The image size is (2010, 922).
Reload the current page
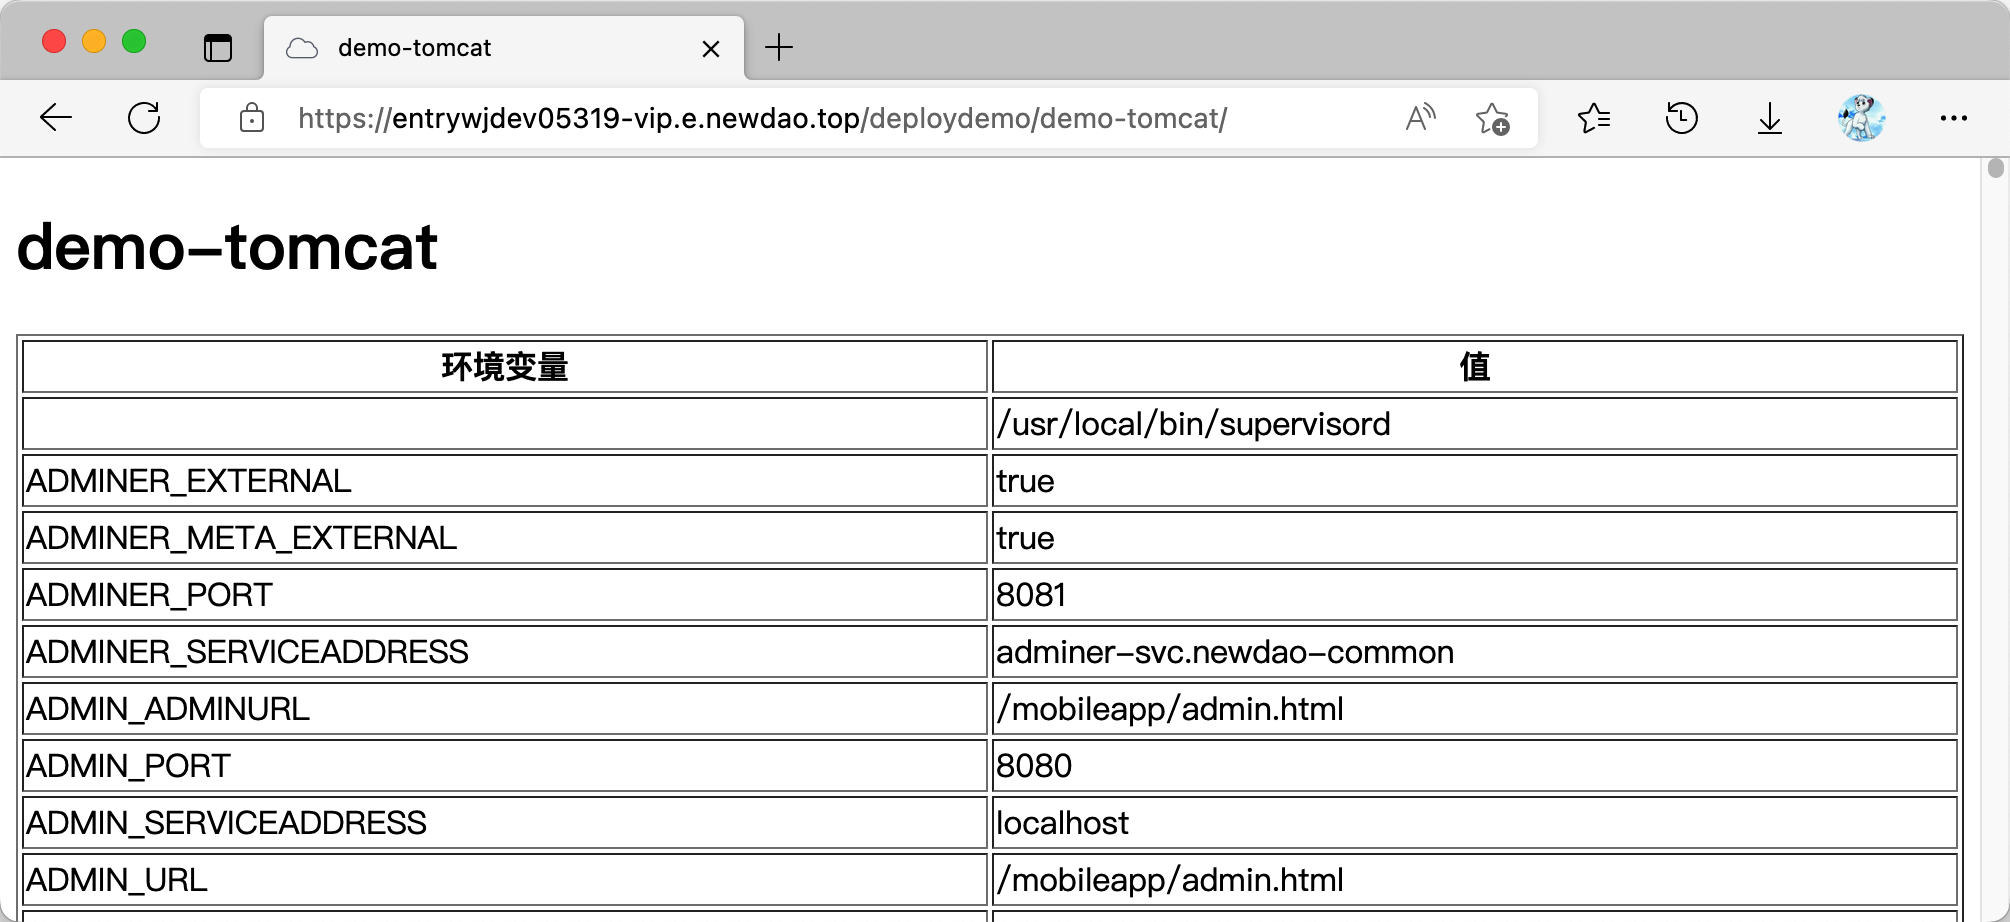click(x=144, y=118)
